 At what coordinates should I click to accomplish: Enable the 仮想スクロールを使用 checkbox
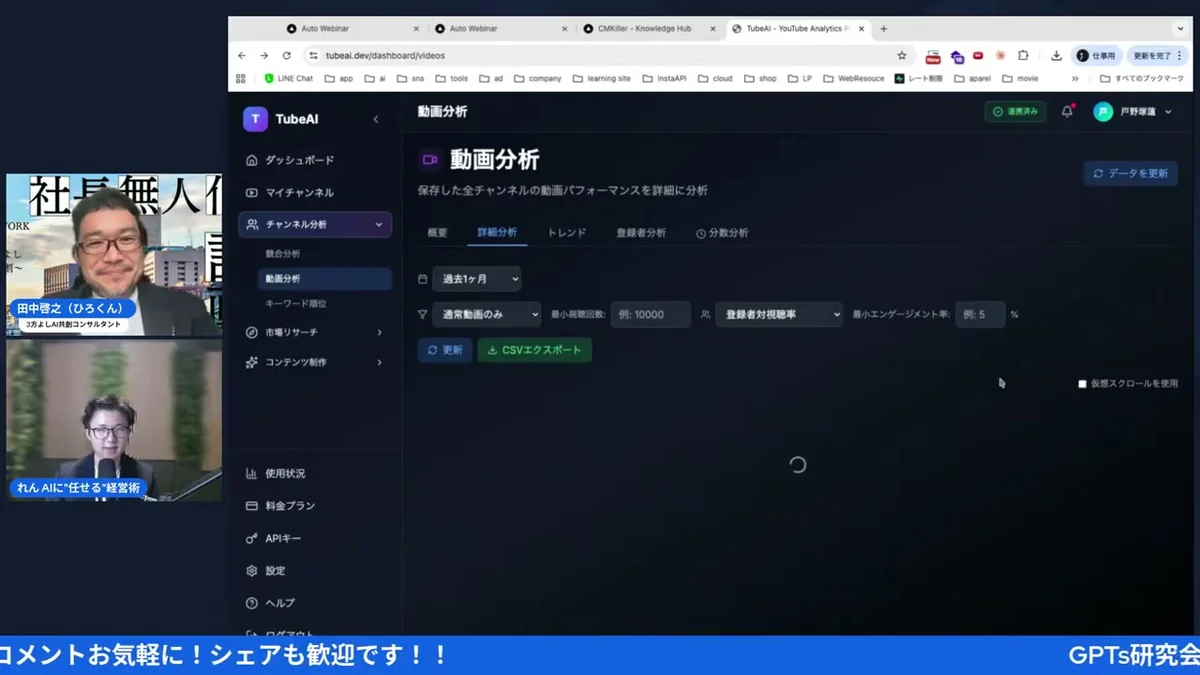tap(1081, 383)
